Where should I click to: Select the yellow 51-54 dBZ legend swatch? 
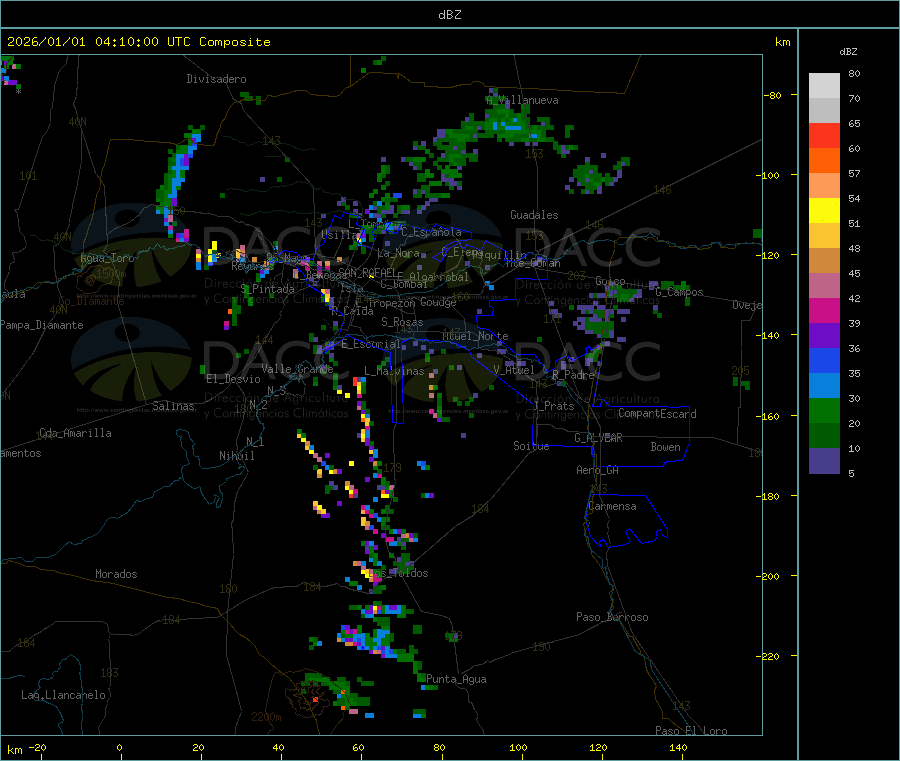(824, 211)
